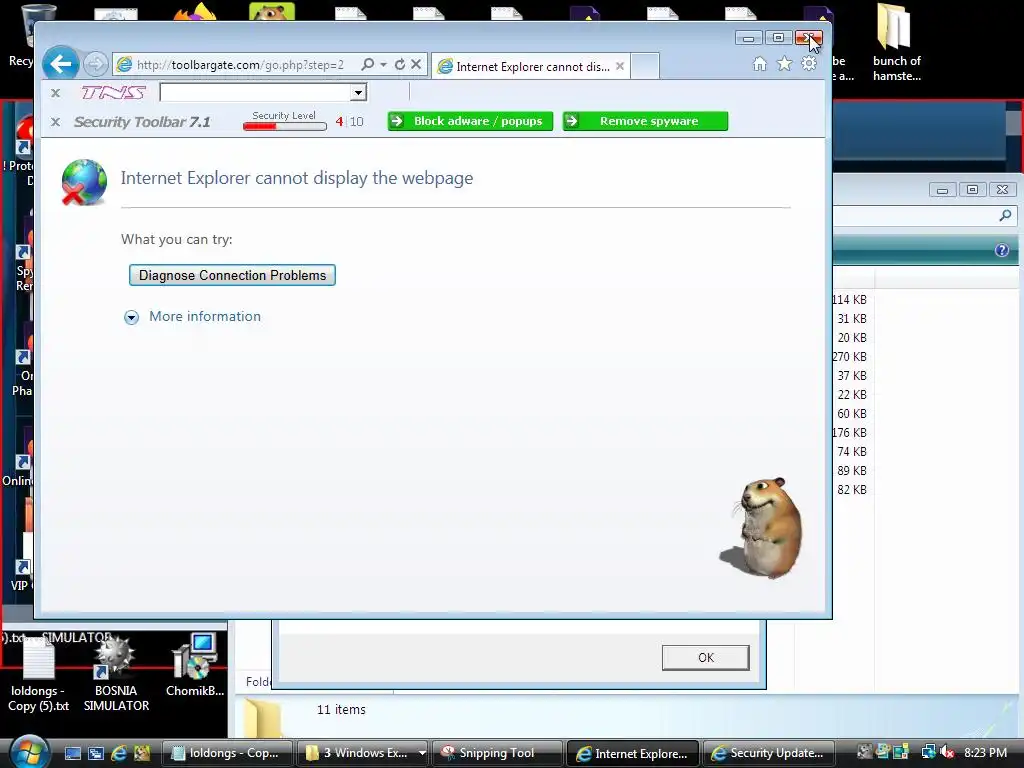
Task: Switch to Snipping Tool on taskbar
Action: click(497, 753)
